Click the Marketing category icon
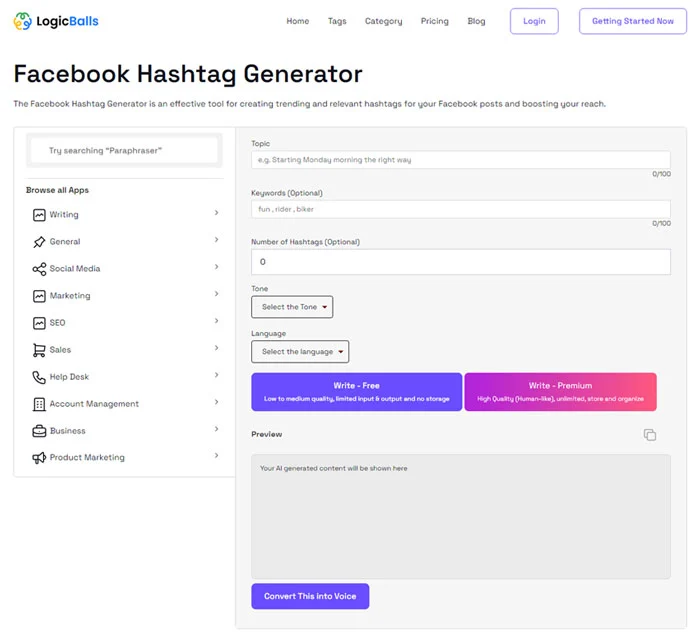 (x=39, y=296)
